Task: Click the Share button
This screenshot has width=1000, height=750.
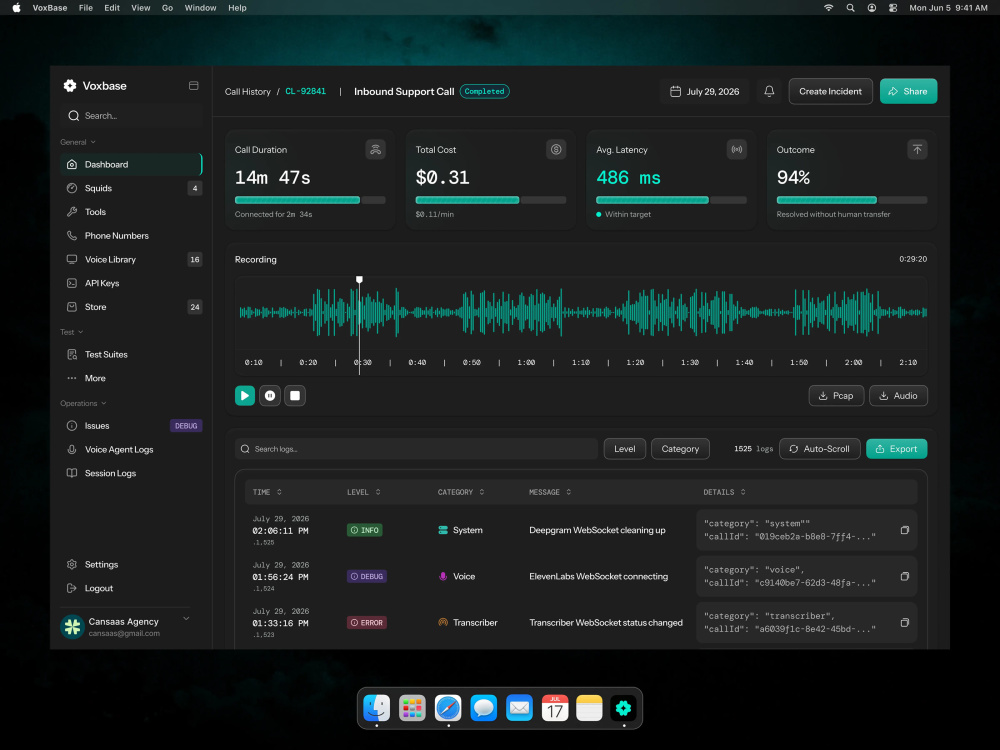Action: pyautogui.click(x=908, y=91)
